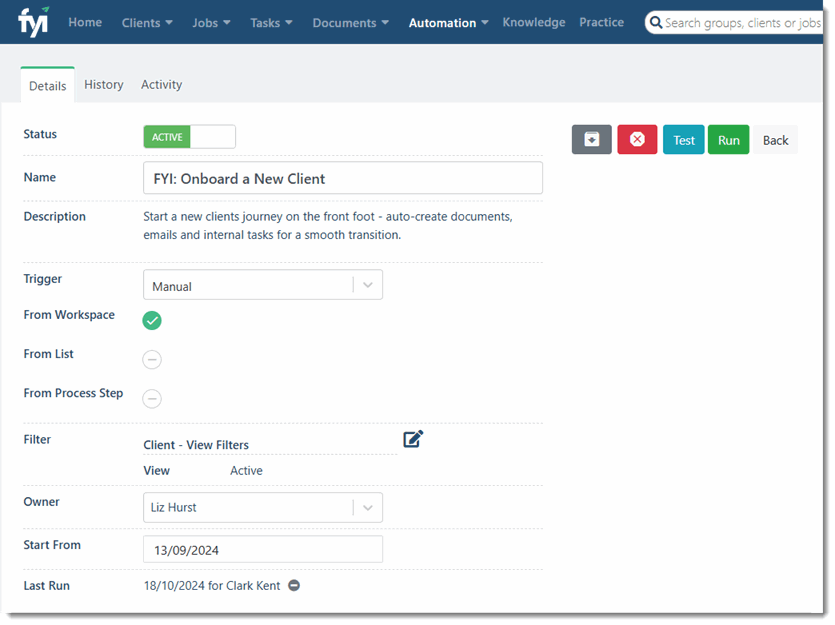Expand the Tasks menu
835x625 pixels.
(x=271, y=23)
